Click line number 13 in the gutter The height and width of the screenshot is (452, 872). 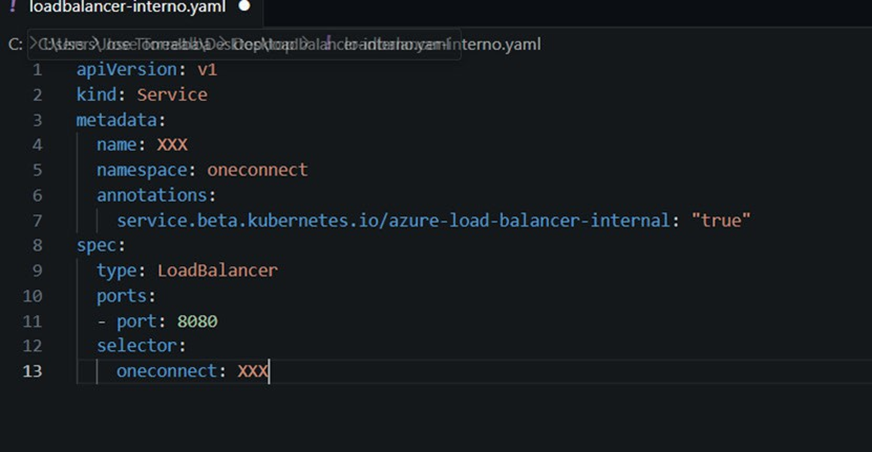[x=32, y=371]
